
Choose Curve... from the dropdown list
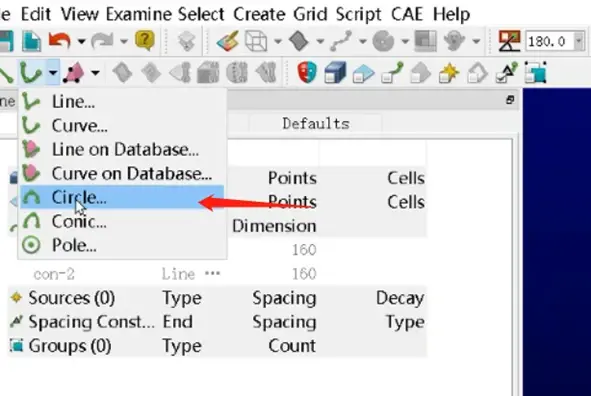tap(122, 125)
